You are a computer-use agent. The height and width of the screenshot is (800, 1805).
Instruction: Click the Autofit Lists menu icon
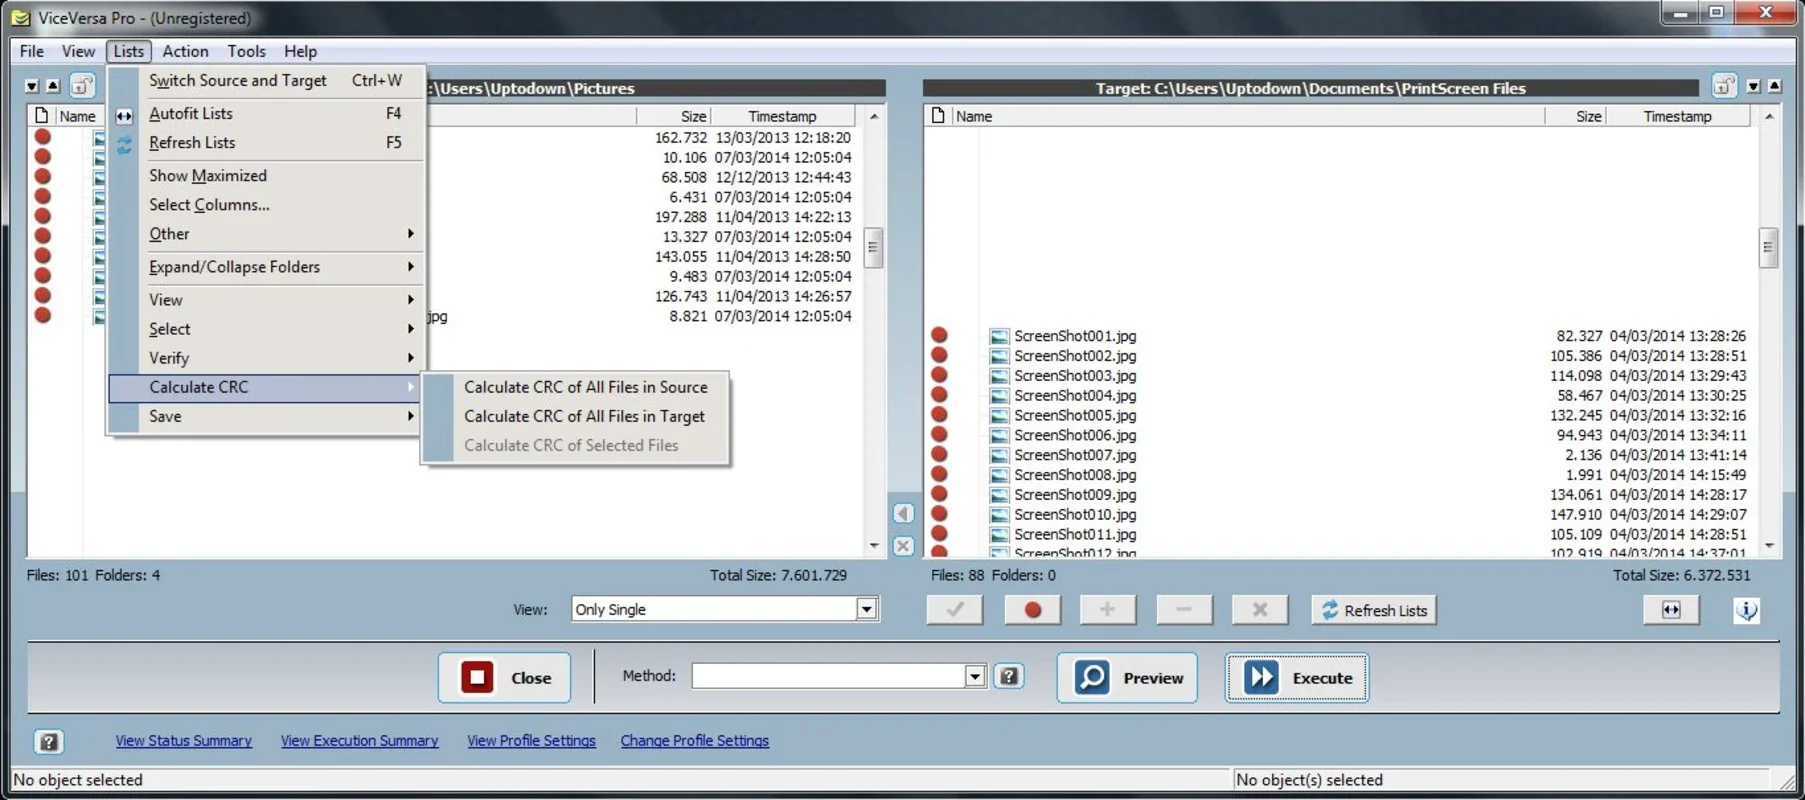tap(124, 116)
